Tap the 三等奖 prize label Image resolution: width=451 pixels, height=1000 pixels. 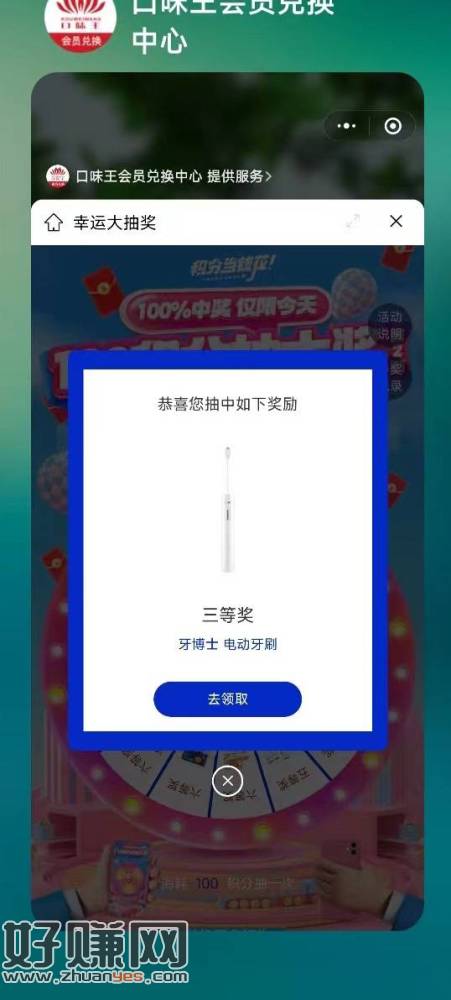pyautogui.click(x=228, y=615)
